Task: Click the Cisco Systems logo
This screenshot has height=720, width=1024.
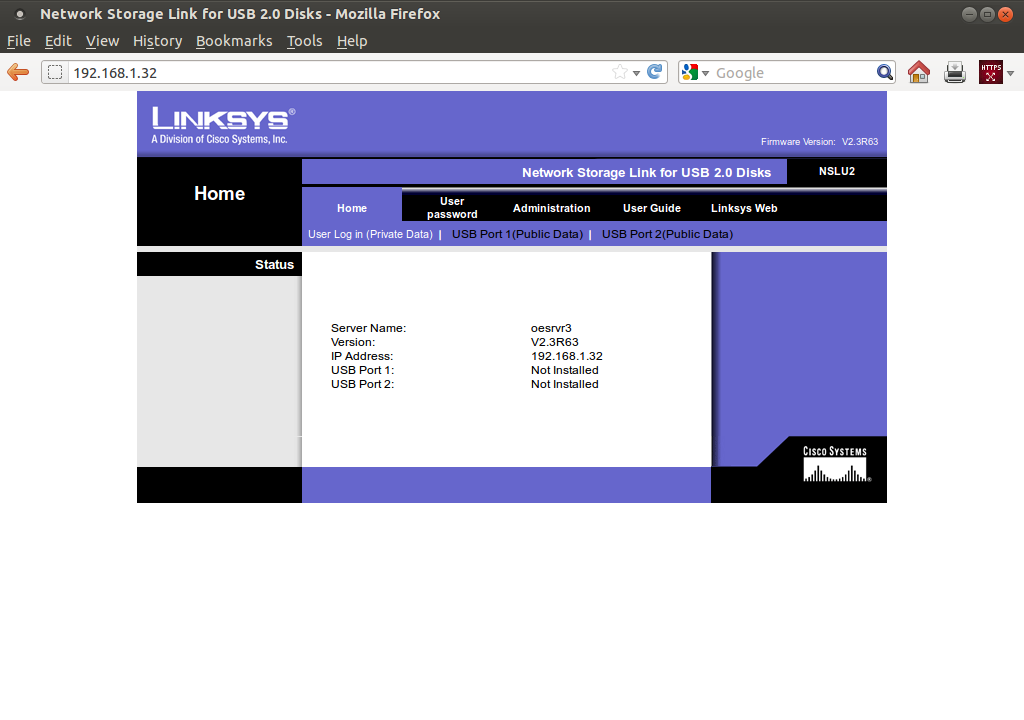Action: pos(836,462)
